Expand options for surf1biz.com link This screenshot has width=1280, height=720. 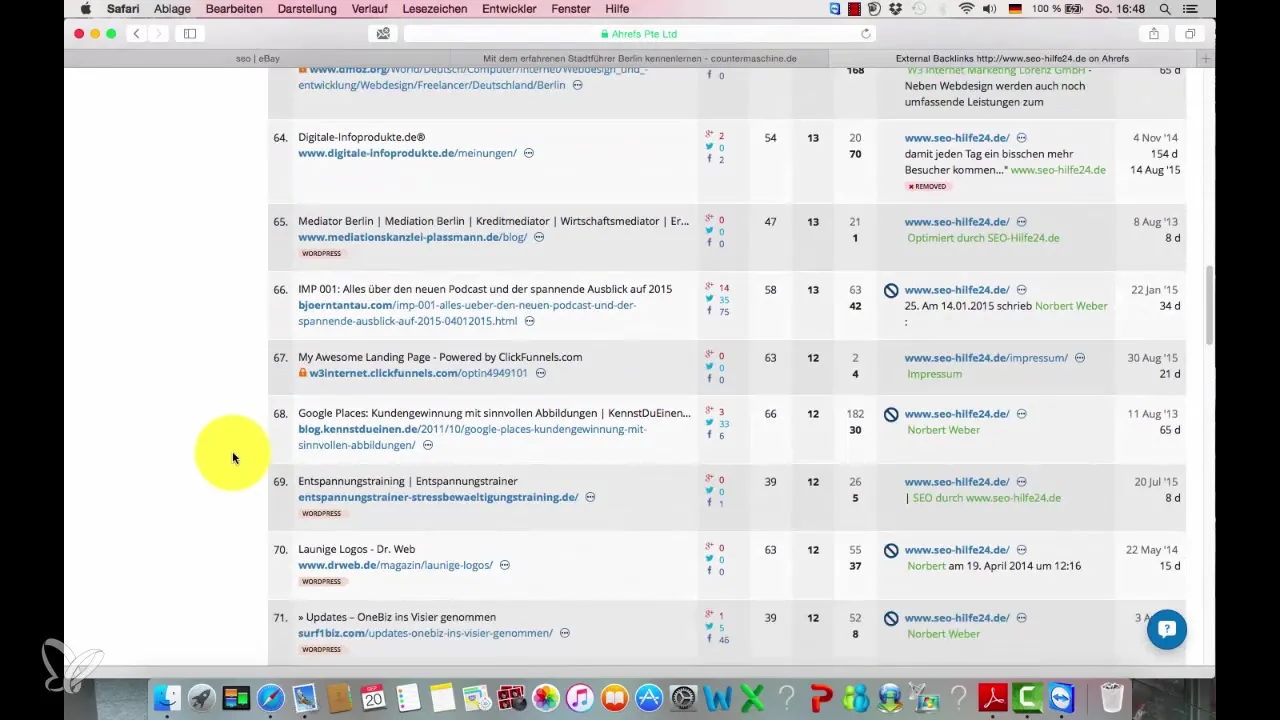(565, 633)
